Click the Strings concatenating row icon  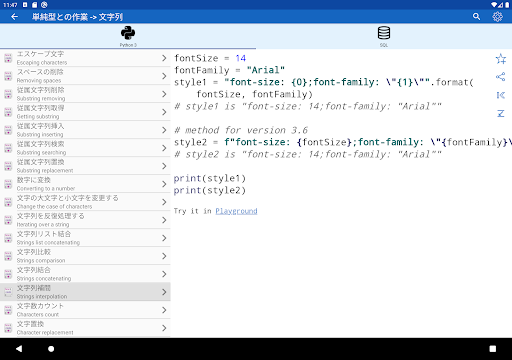pos(8,274)
